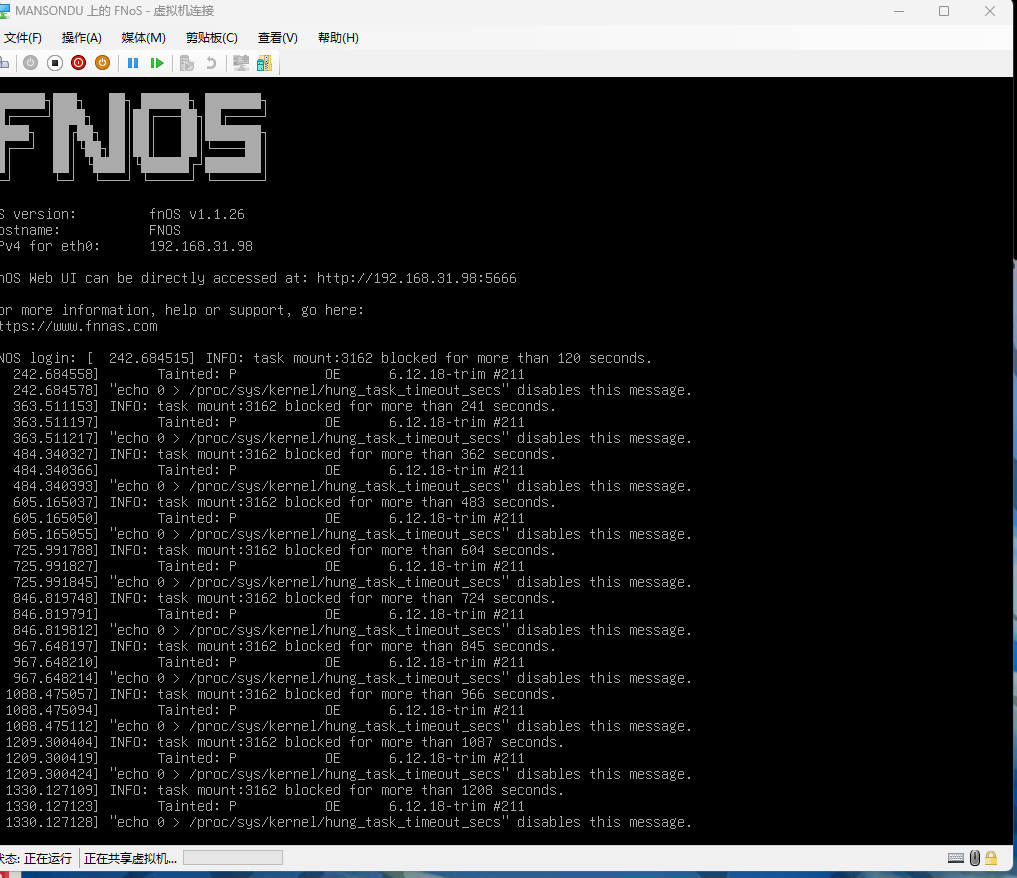Shut down the VM with the red power icon
The width and height of the screenshot is (1017, 878).
tap(78, 63)
